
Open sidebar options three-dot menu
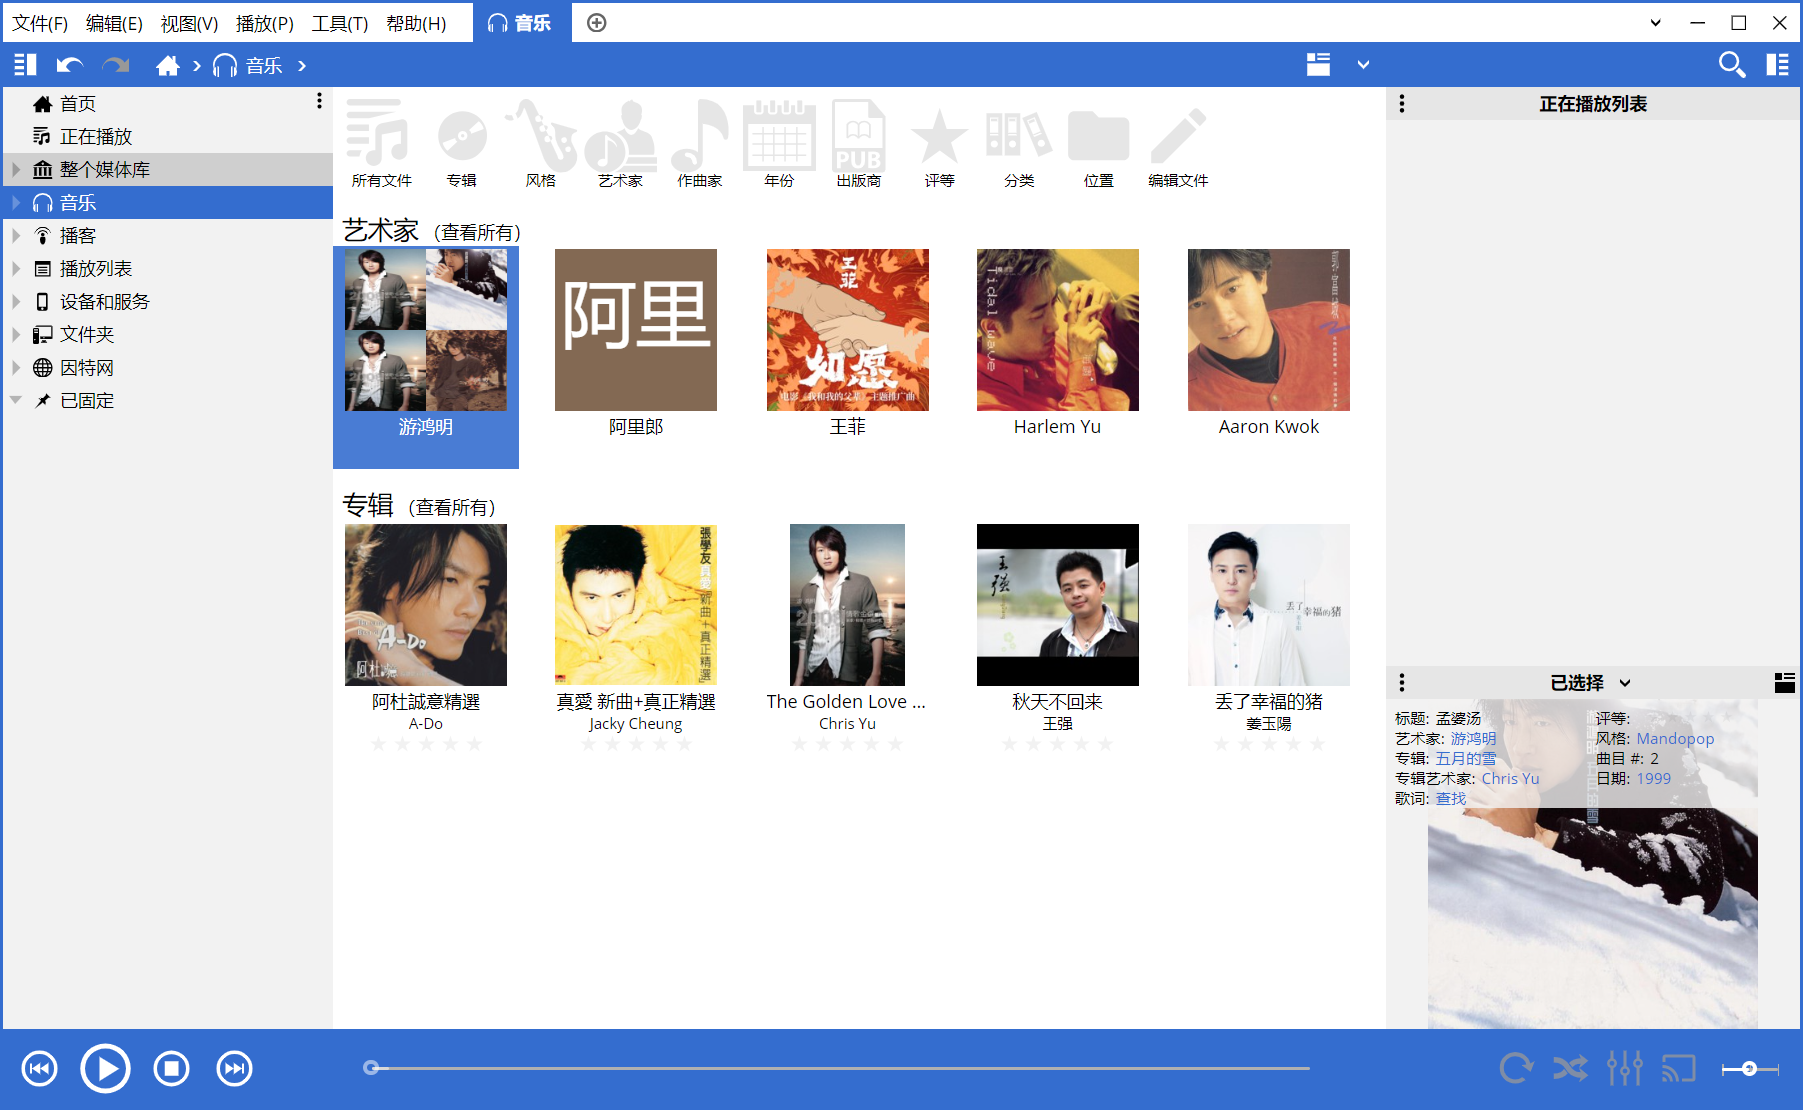pyautogui.click(x=319, y=101)
